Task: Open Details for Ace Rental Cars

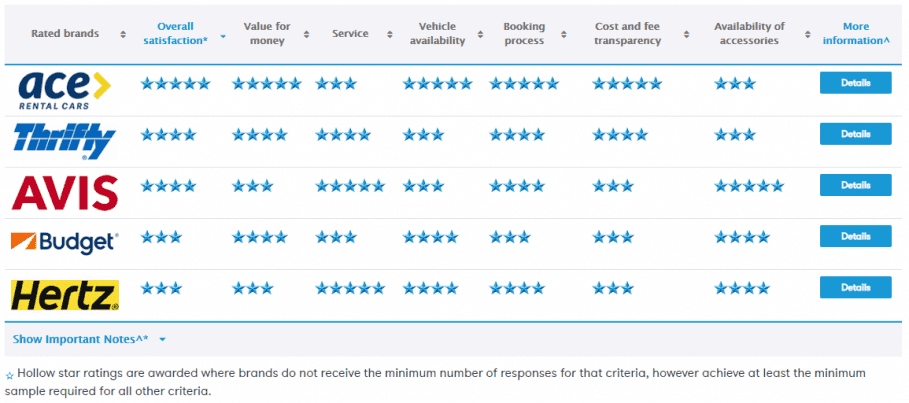Action: 855,83
